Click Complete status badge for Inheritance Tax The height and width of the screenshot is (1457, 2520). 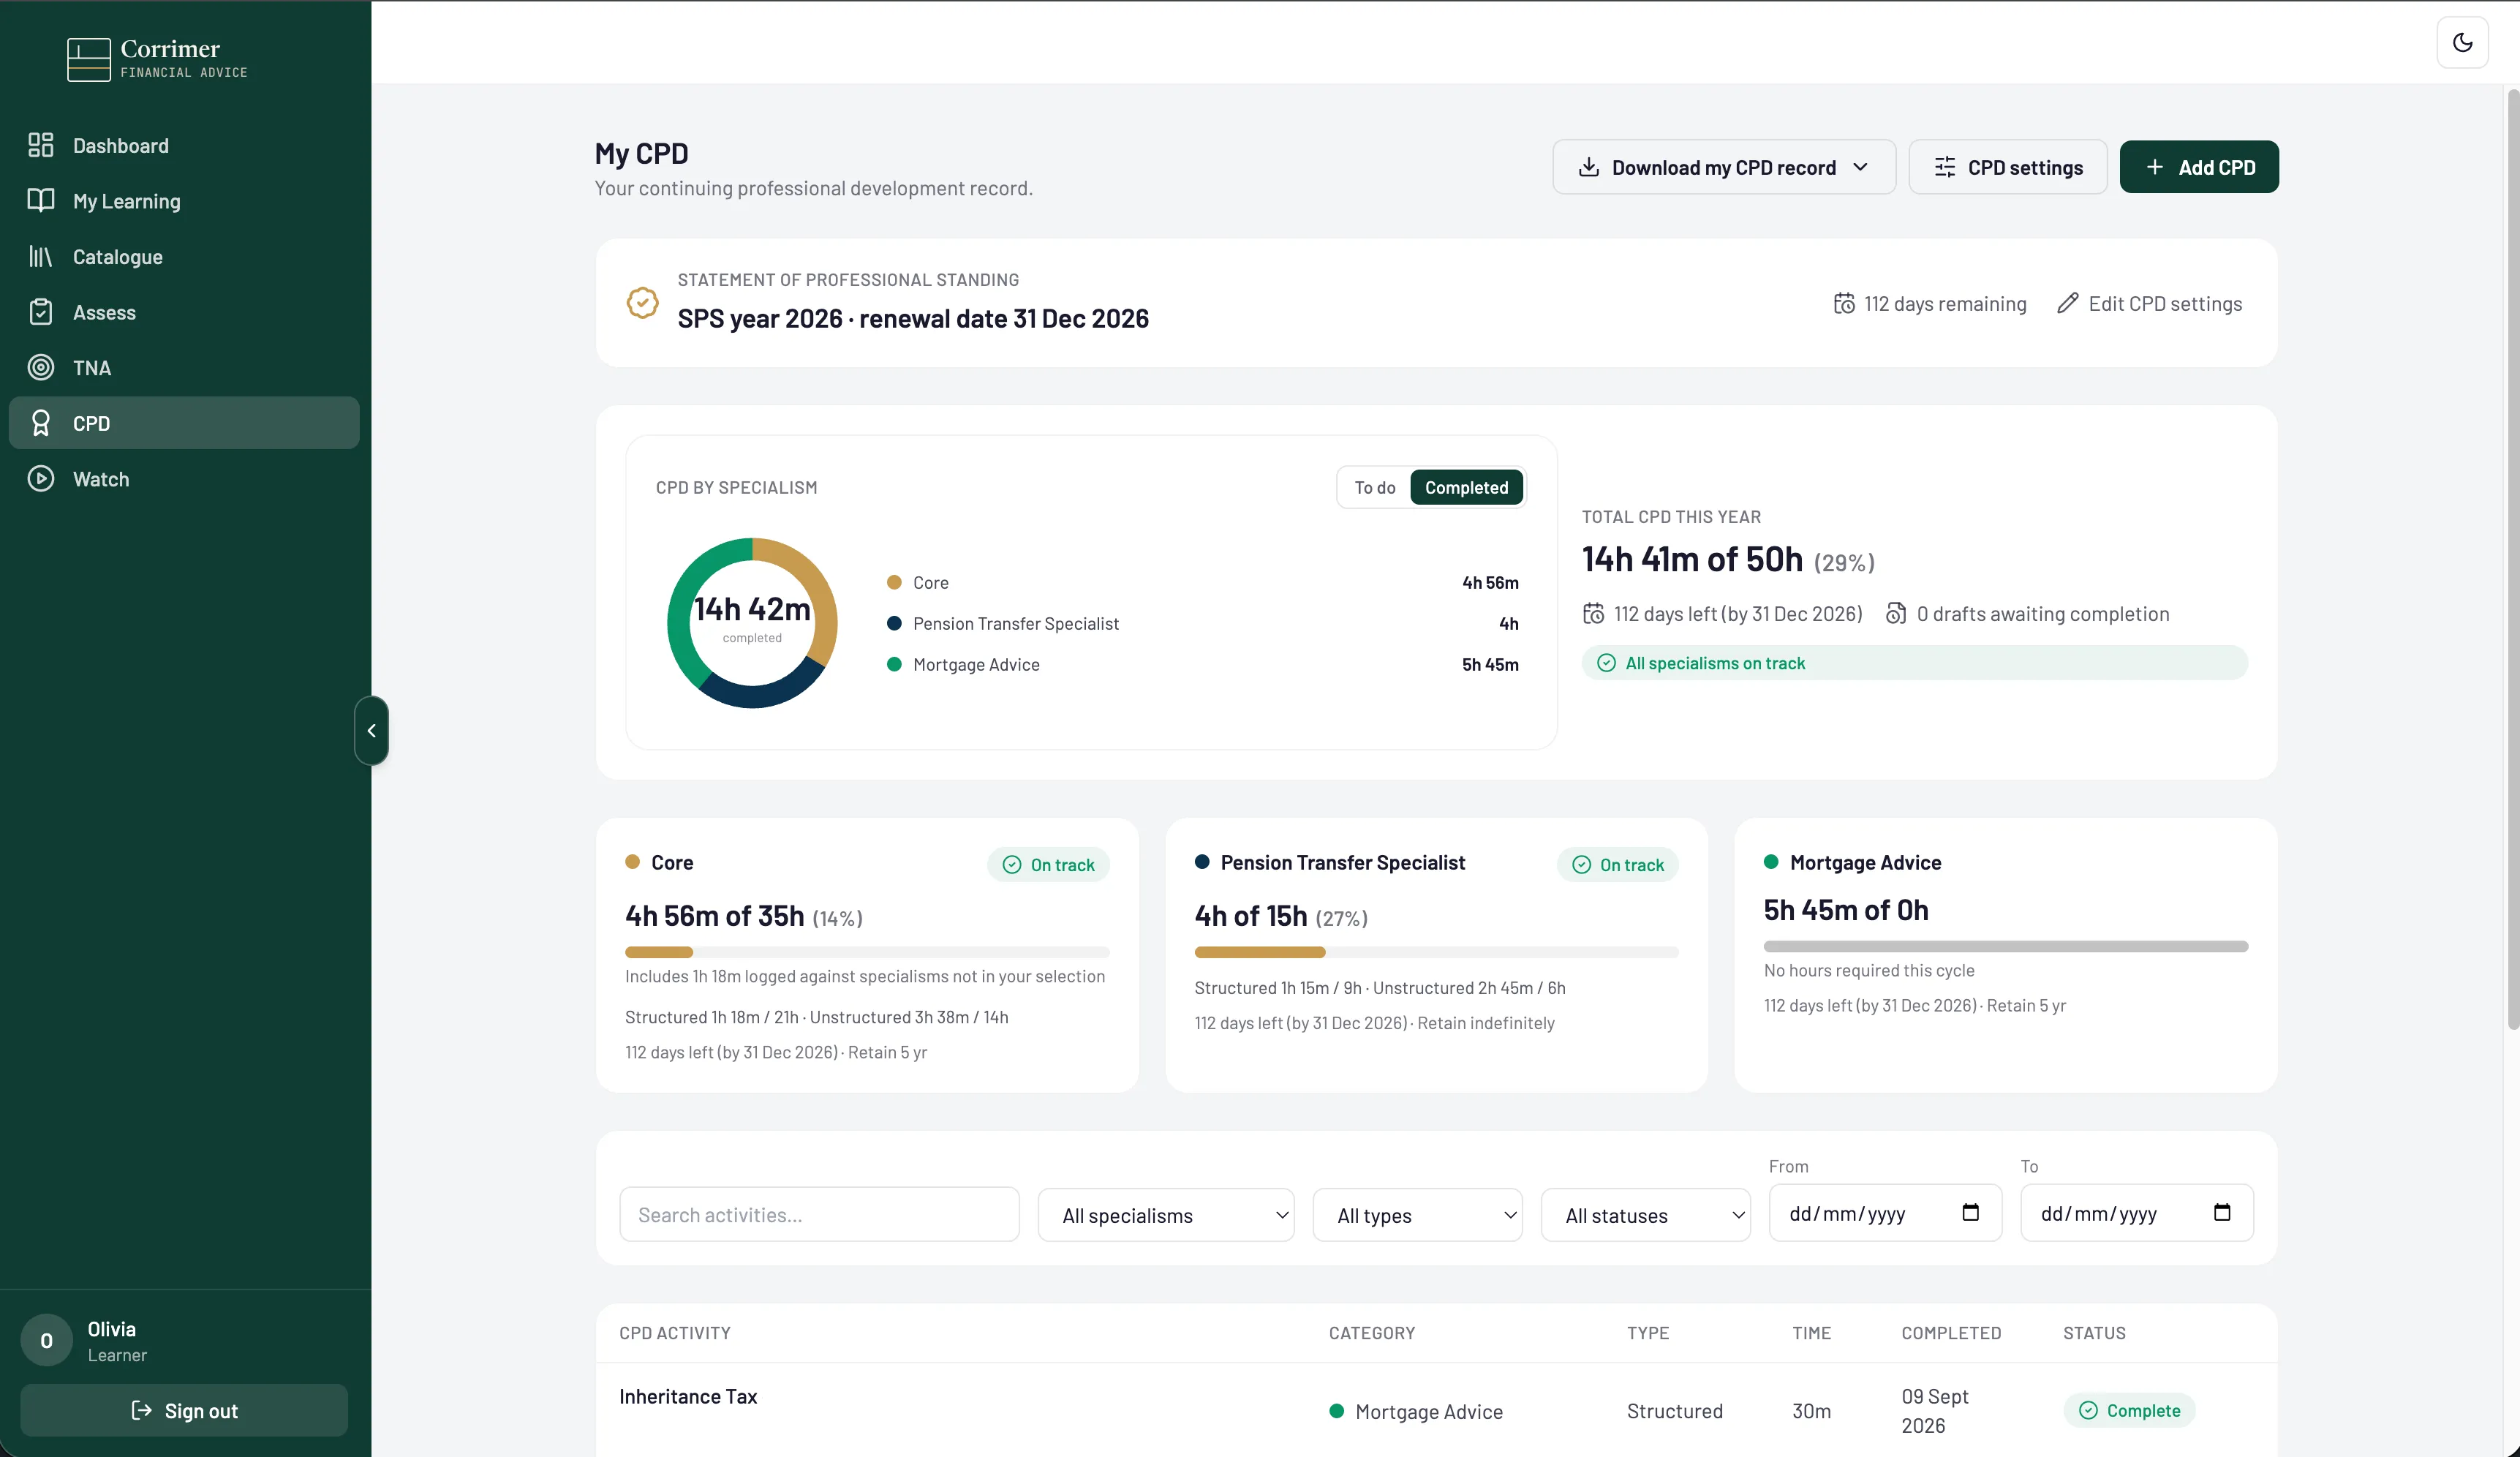(2129, 1410)
